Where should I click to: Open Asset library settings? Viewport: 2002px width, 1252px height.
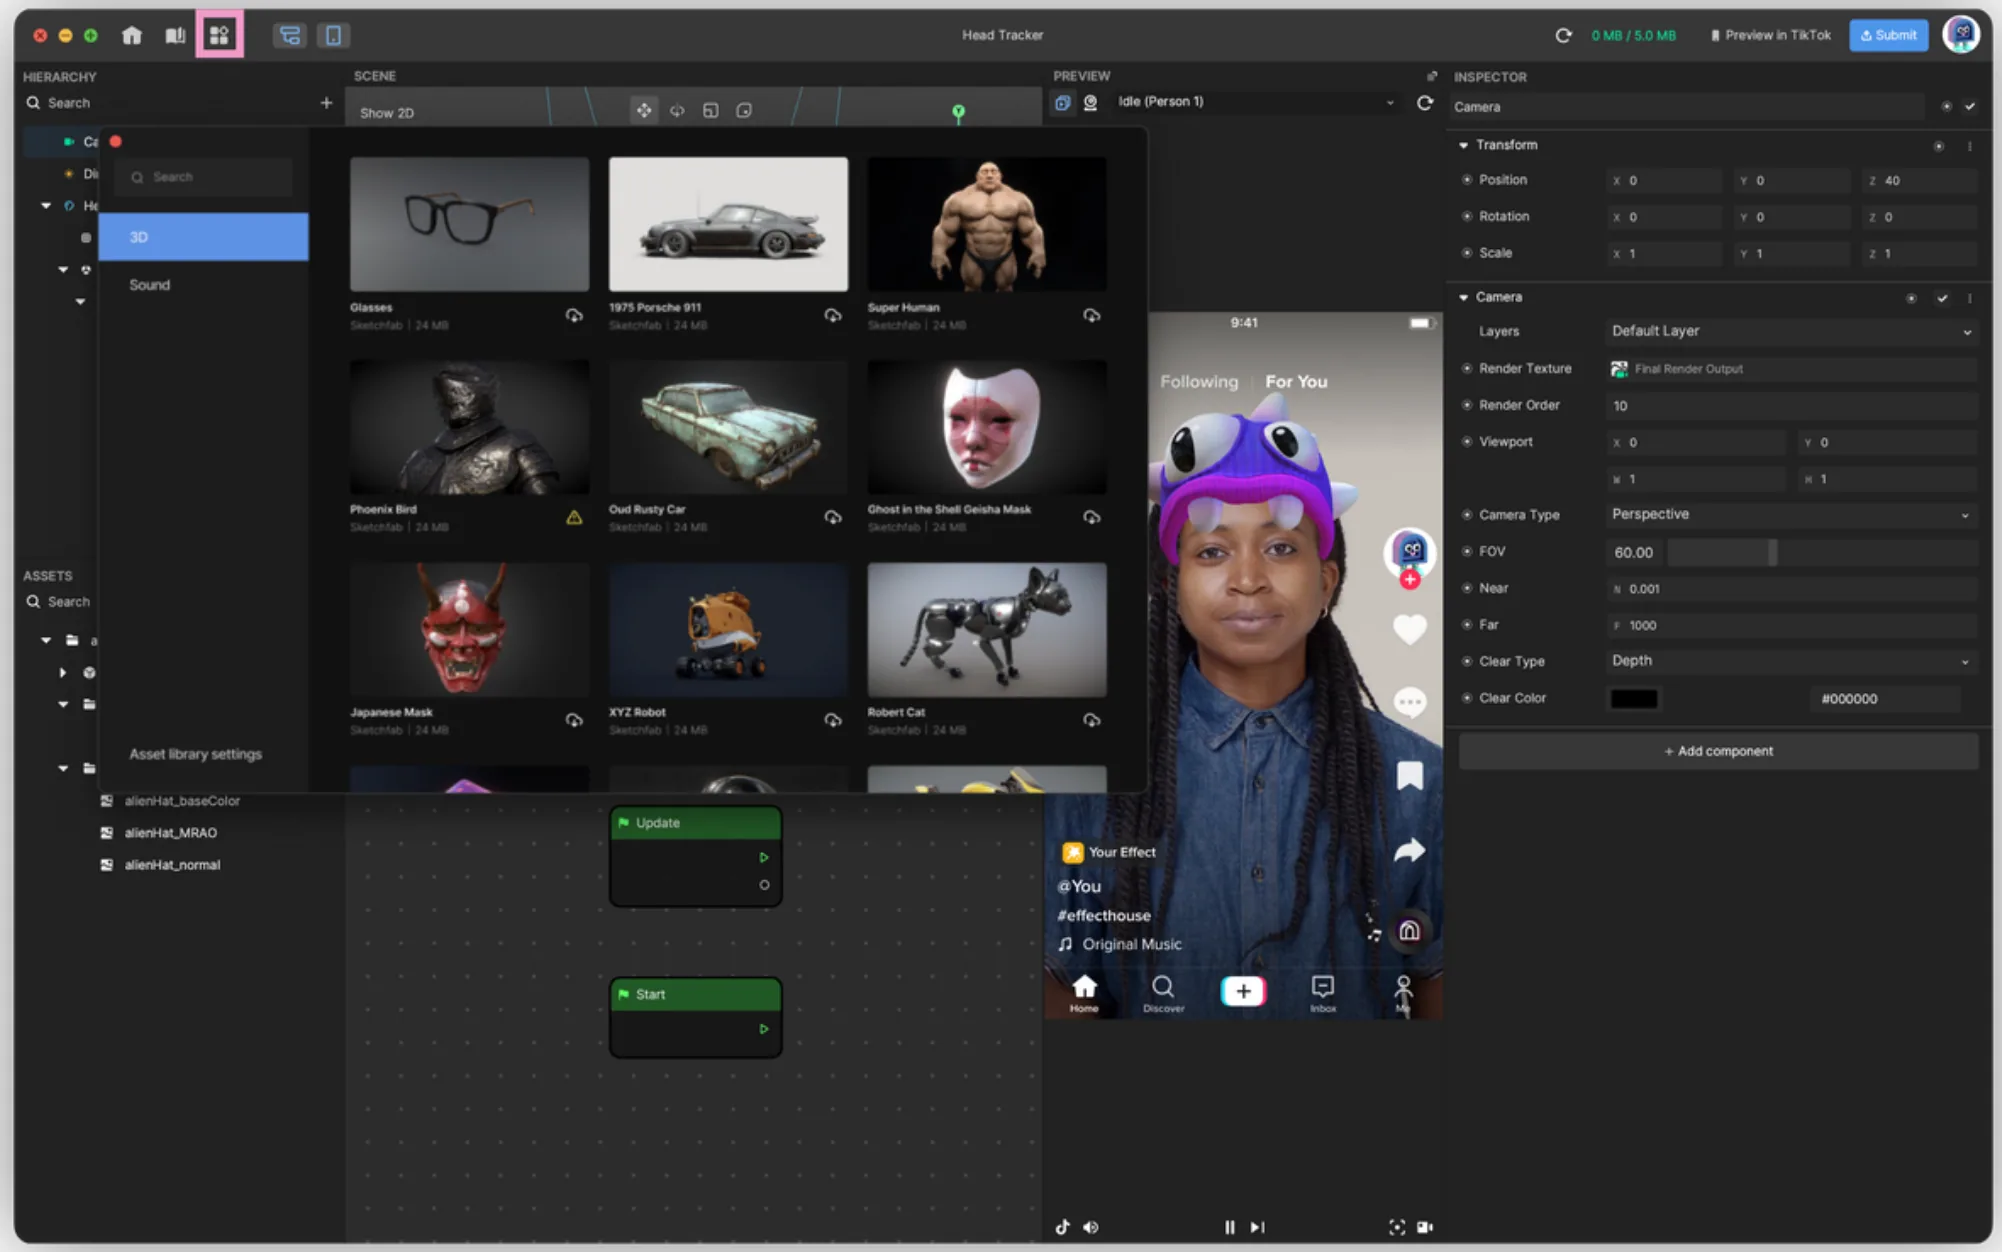pos(195,754)
